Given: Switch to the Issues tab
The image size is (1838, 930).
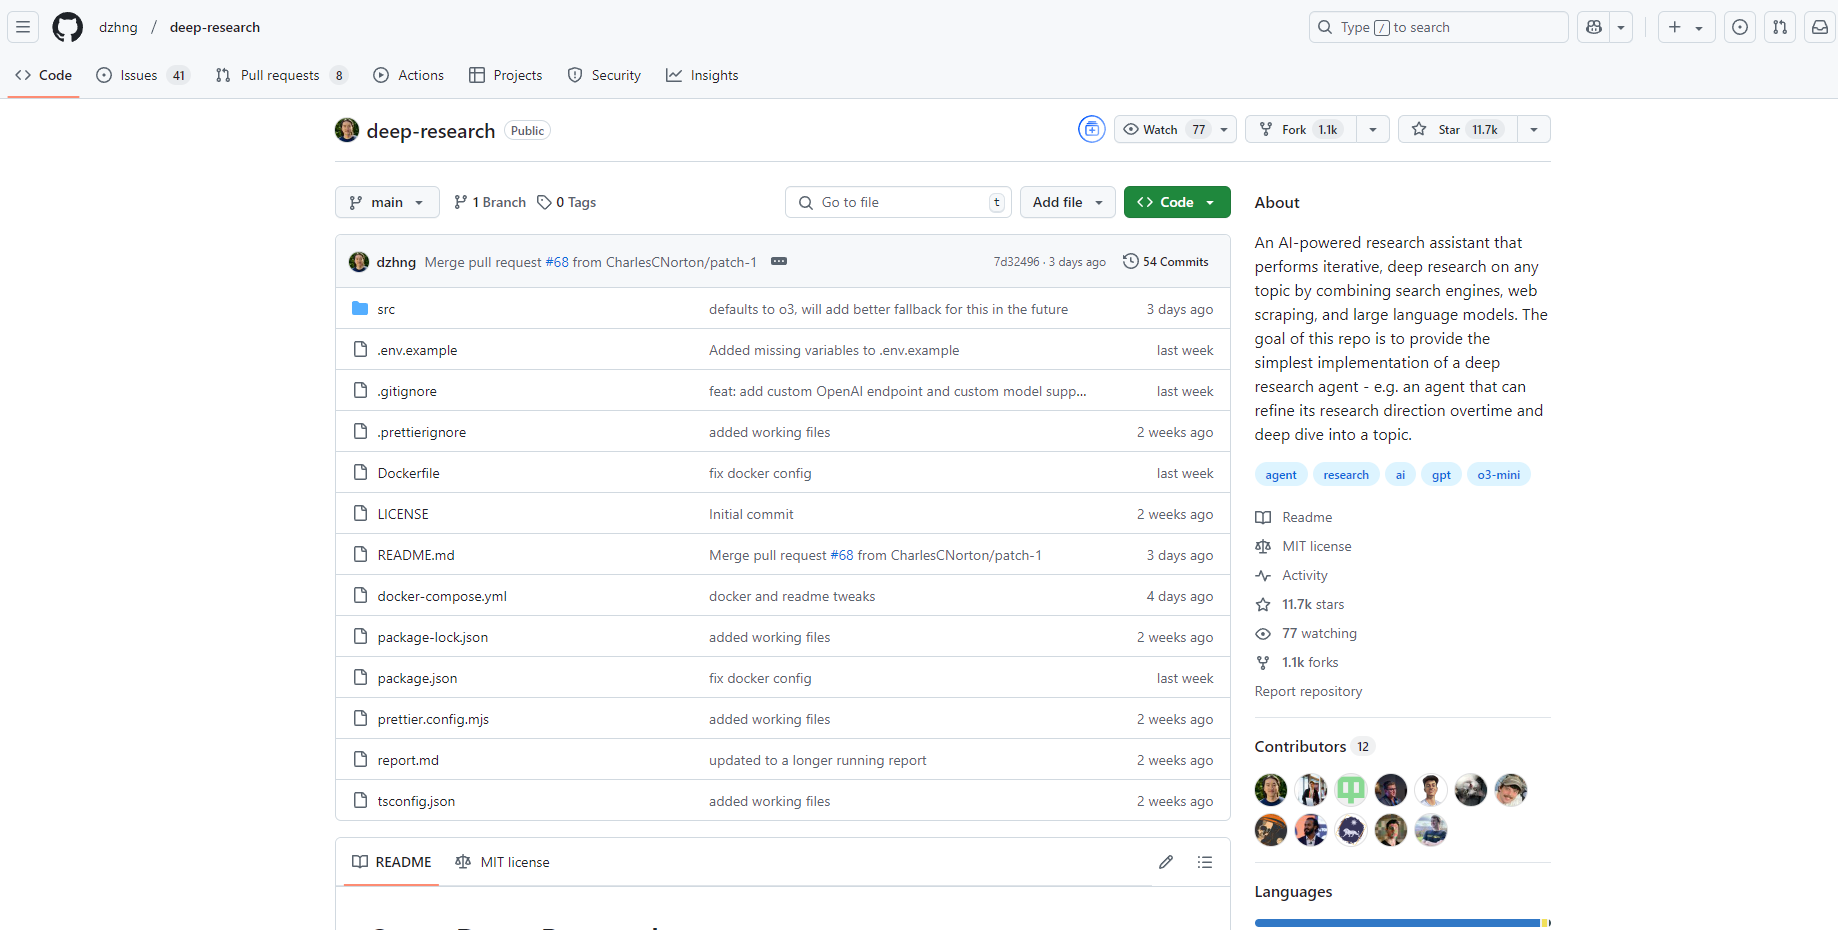Looking at the screenshot, I should point(143,75).
